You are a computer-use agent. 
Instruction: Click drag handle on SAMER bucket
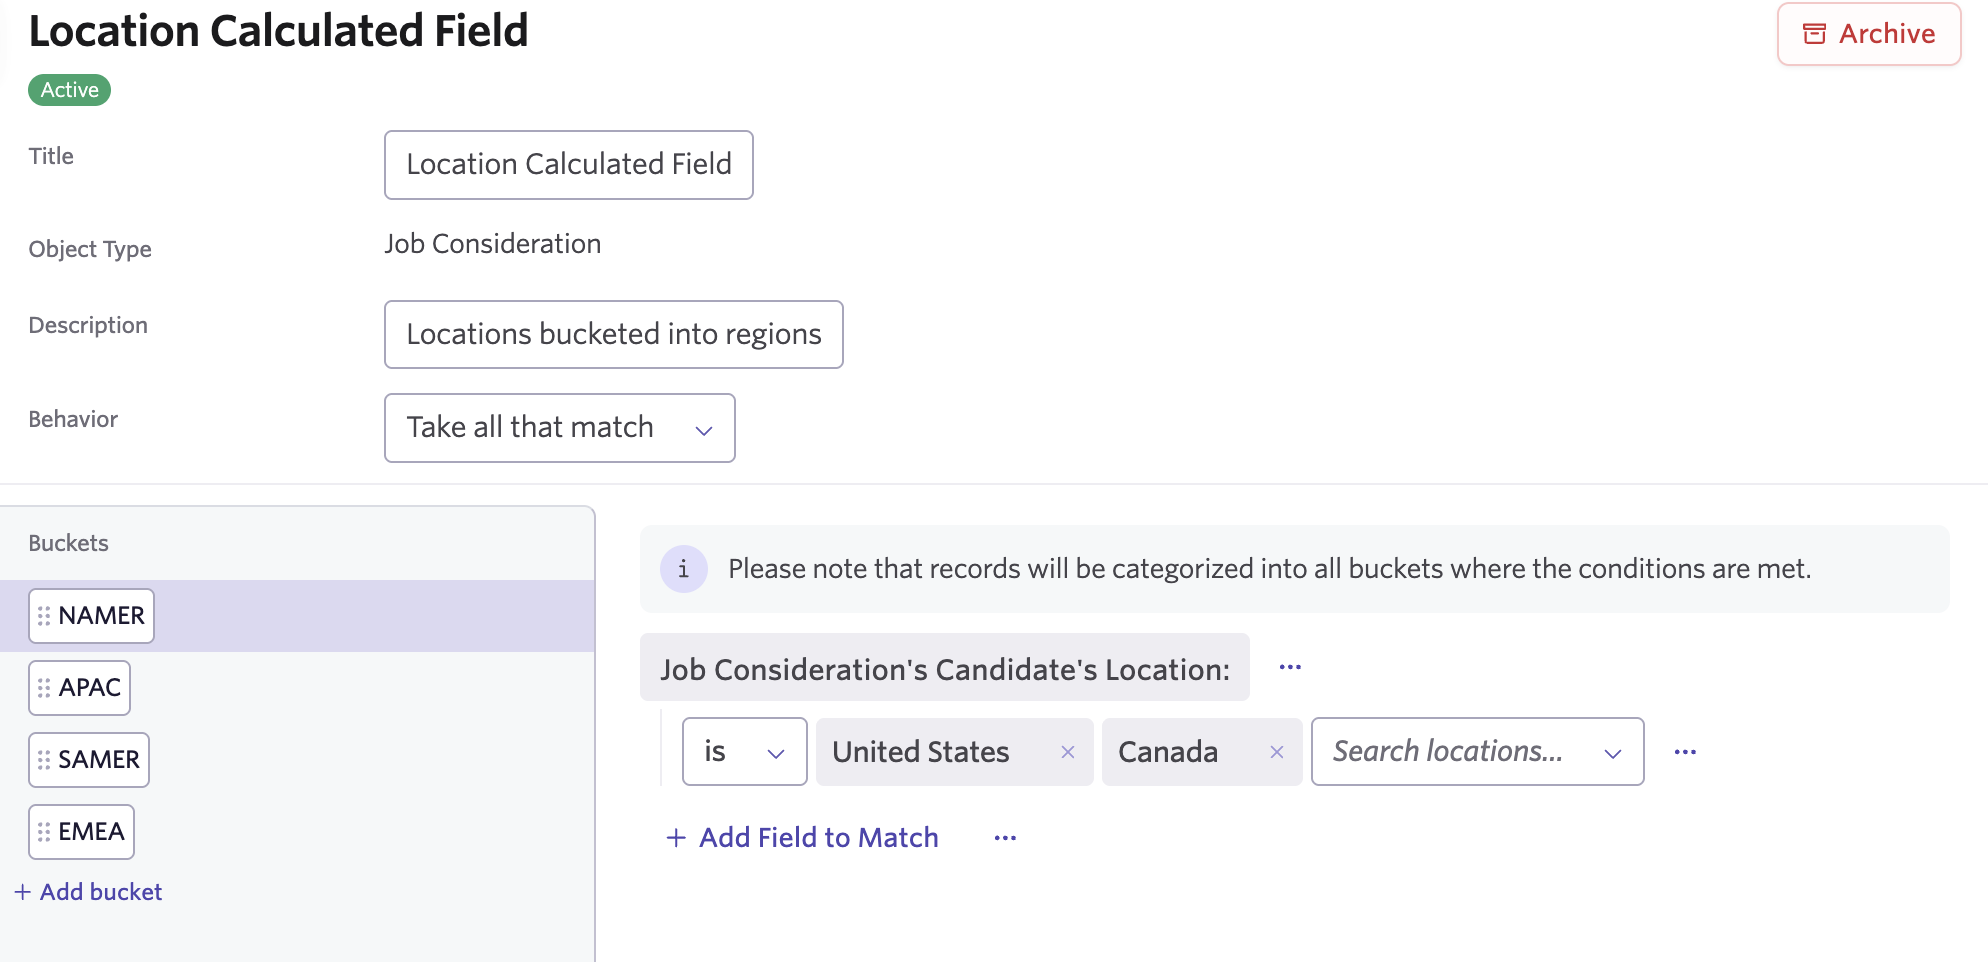pyautogui.click(x=44, y=760)
